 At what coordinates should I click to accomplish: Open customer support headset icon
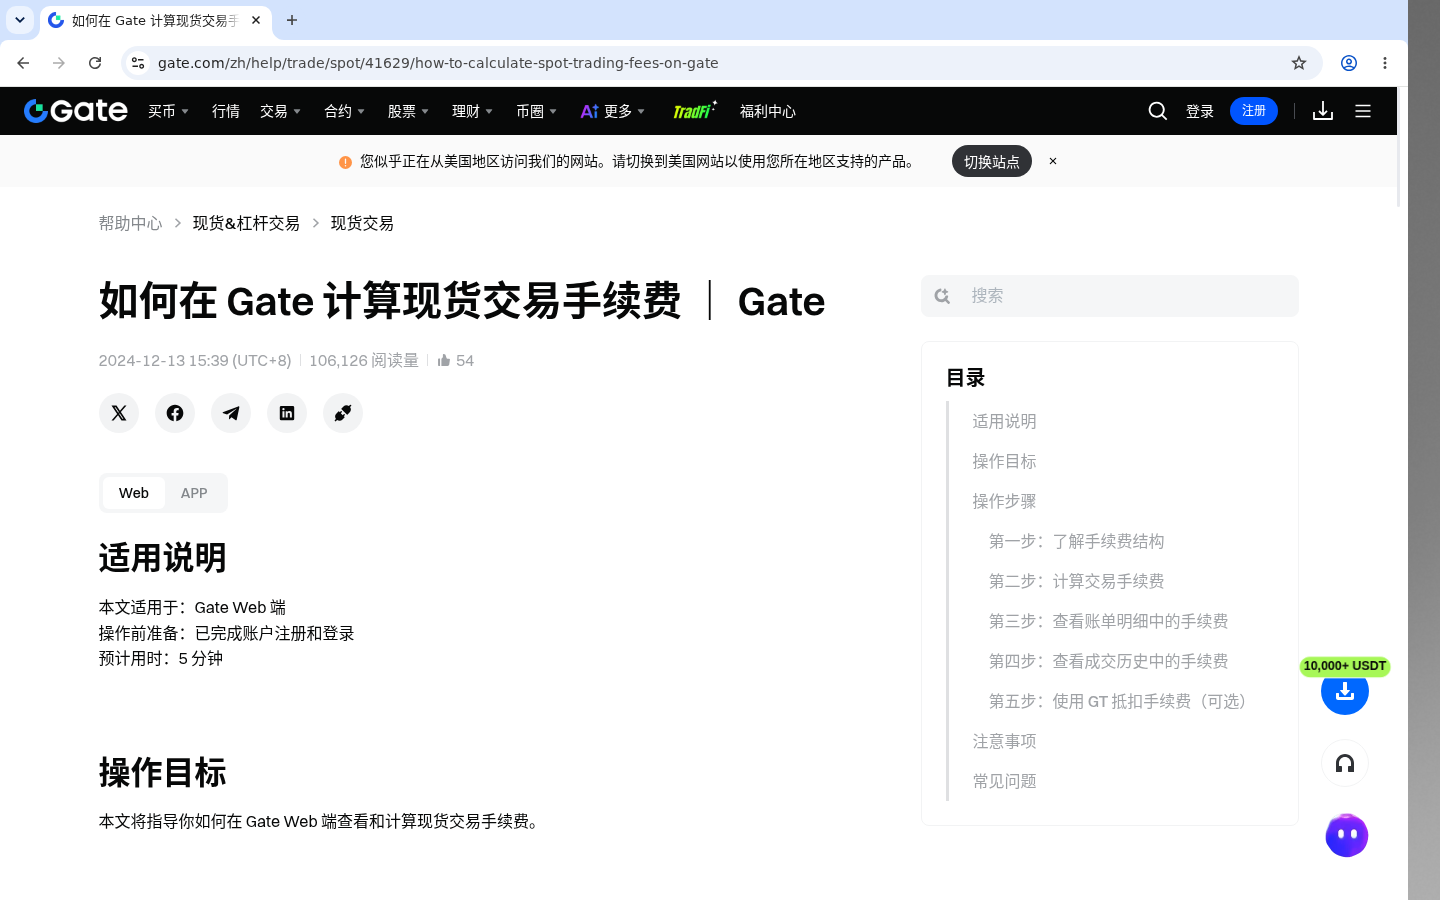point(1345,764)
